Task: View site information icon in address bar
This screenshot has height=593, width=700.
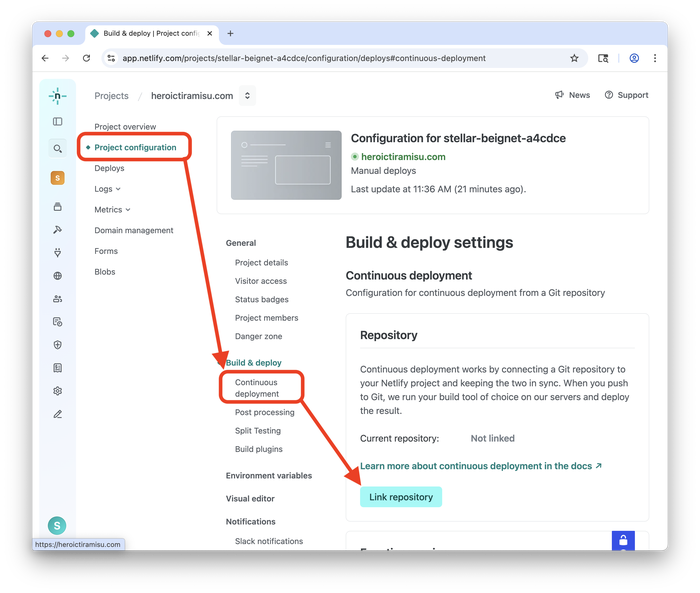Action: tap(111, 58)
